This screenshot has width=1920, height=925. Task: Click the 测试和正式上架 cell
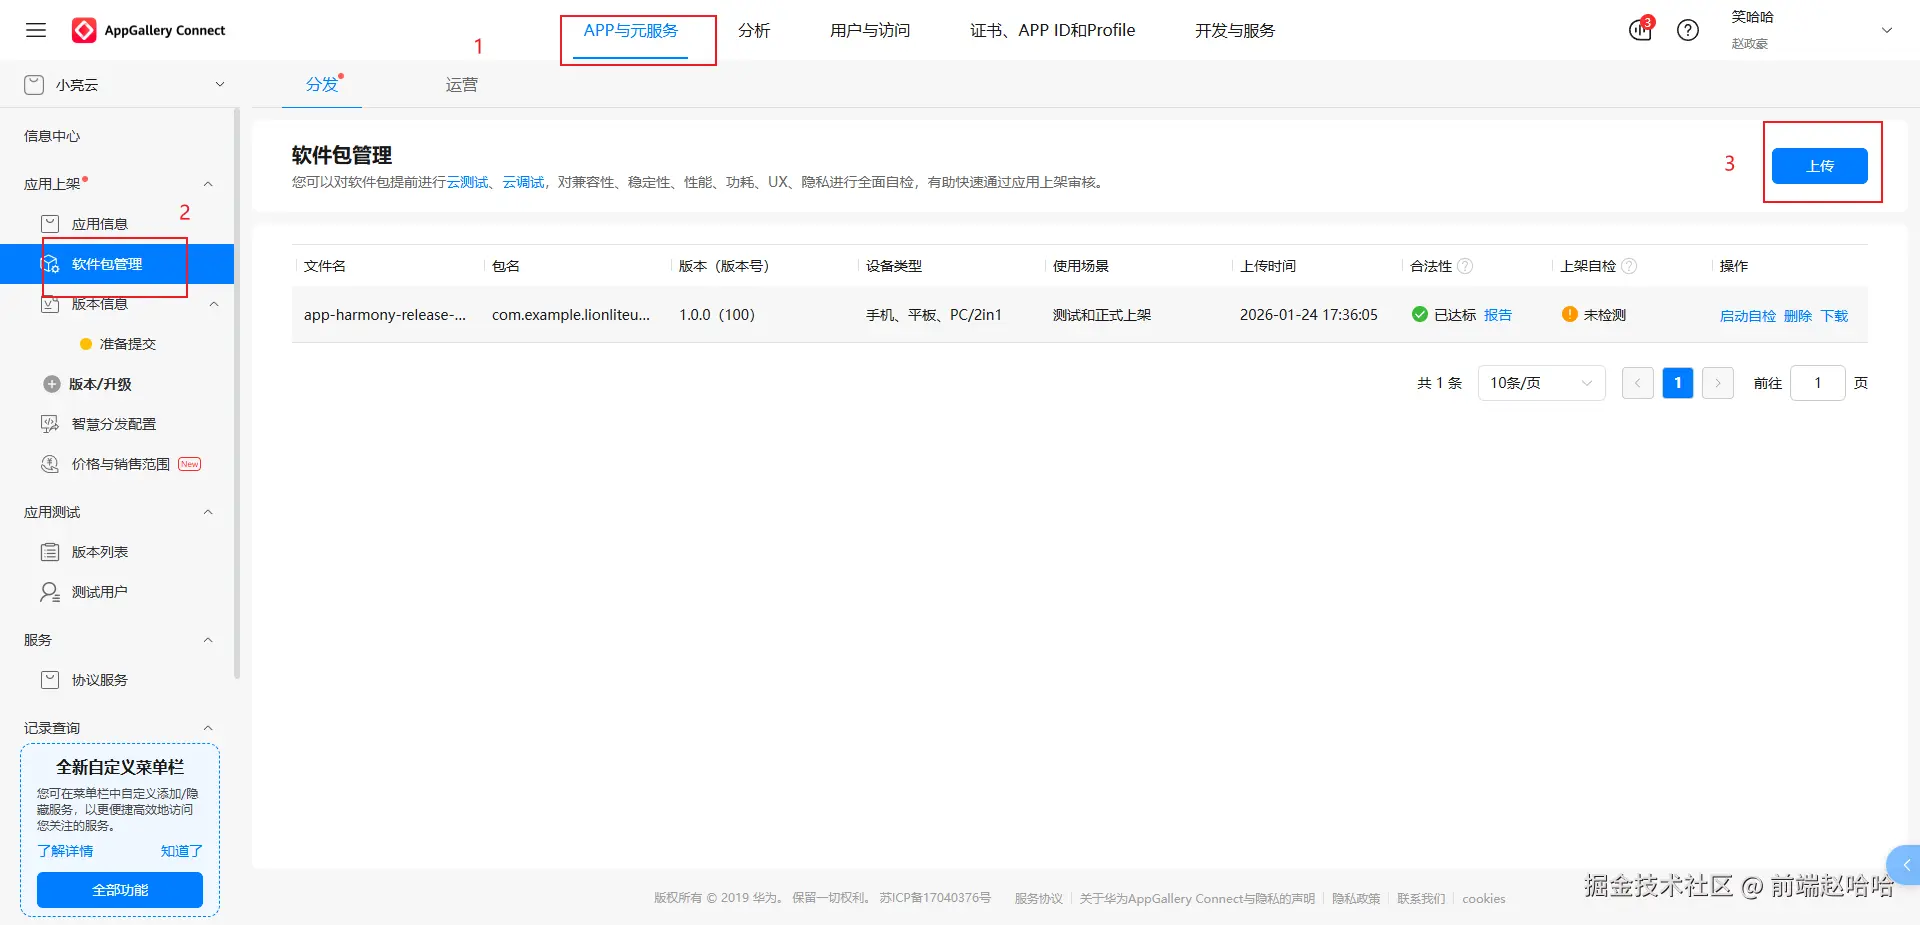pyautogui.click(x=1102, y=315)
